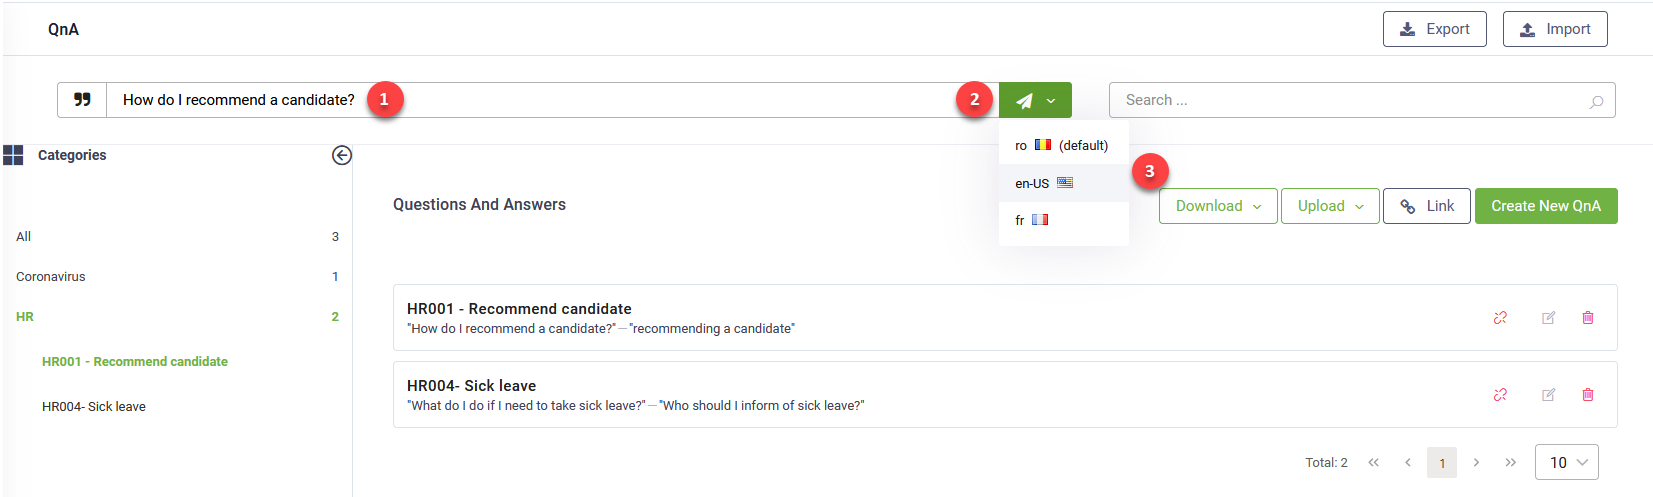Delete the HR004 Sick leave entry
The image size is (1653, 497).
[1588, 395]
